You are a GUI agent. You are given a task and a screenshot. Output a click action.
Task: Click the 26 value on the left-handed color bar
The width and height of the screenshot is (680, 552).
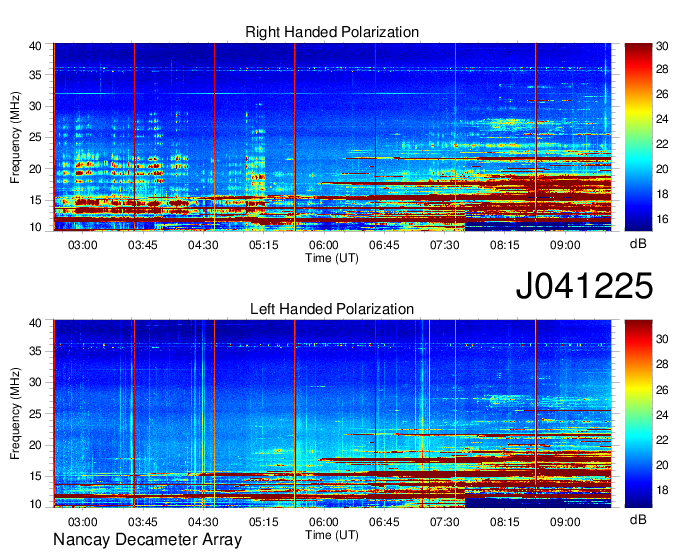pyautogui.click(x=662, y=390)
